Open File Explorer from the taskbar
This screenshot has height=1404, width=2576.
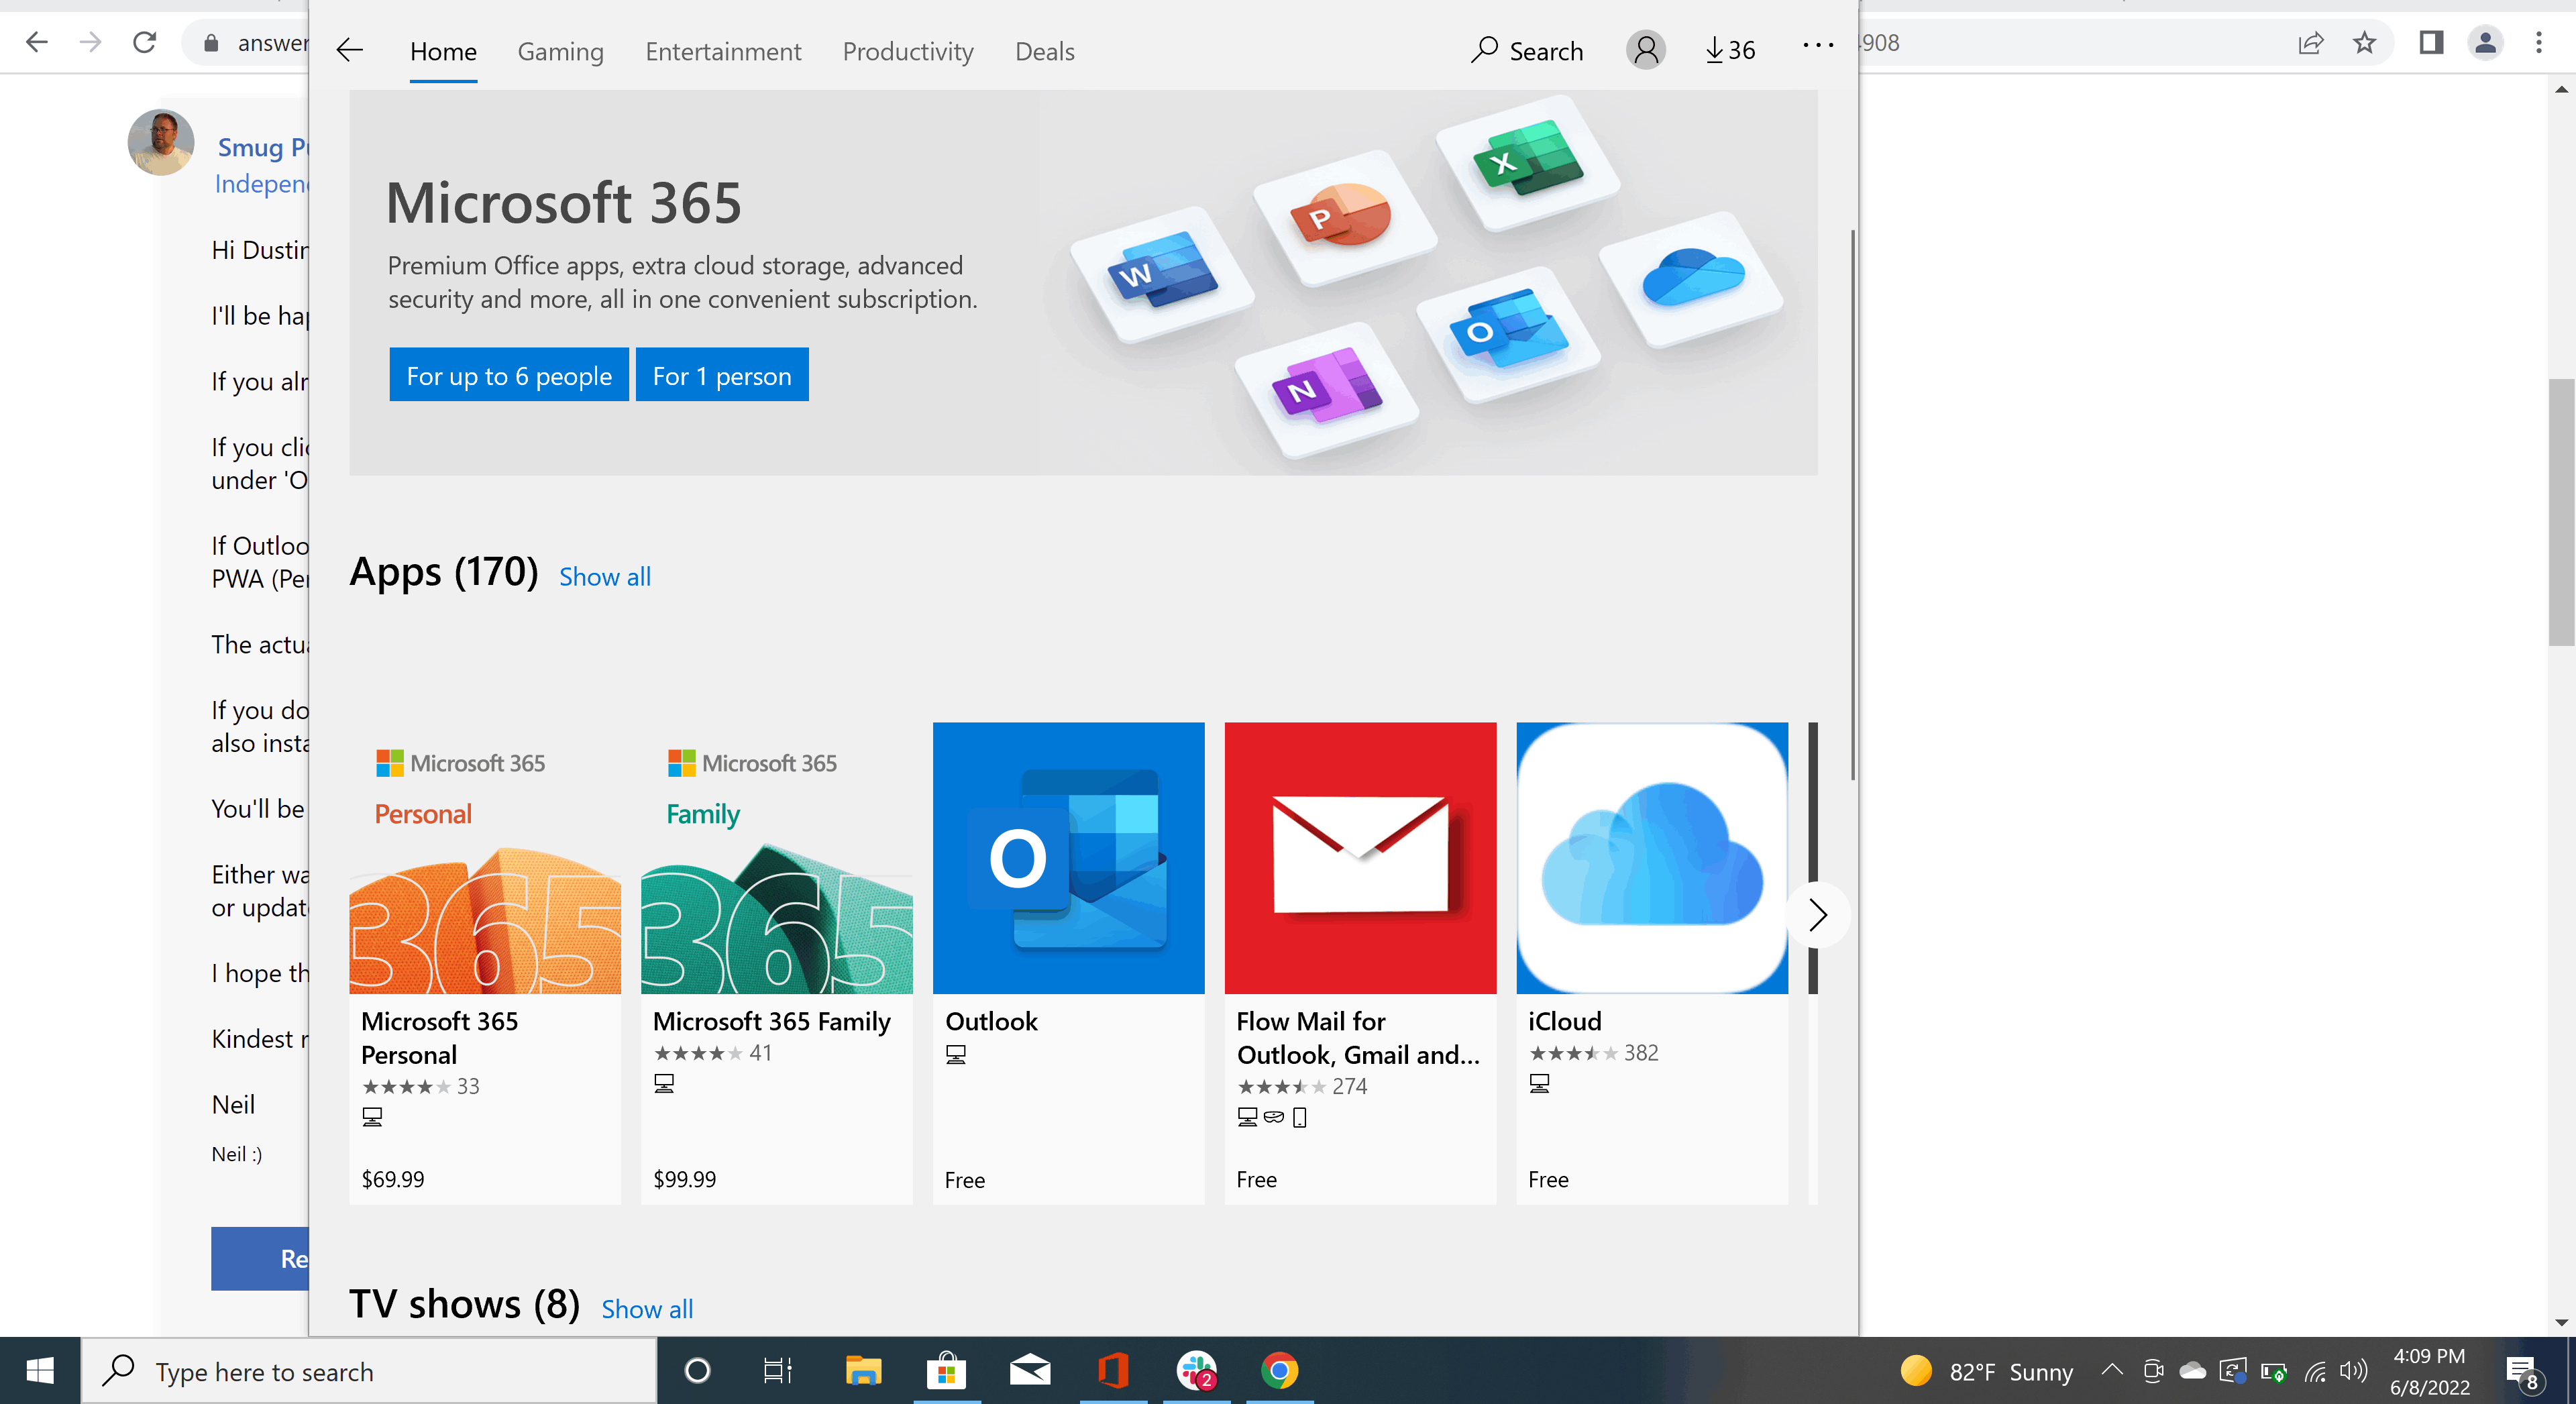coord(863,1371)
